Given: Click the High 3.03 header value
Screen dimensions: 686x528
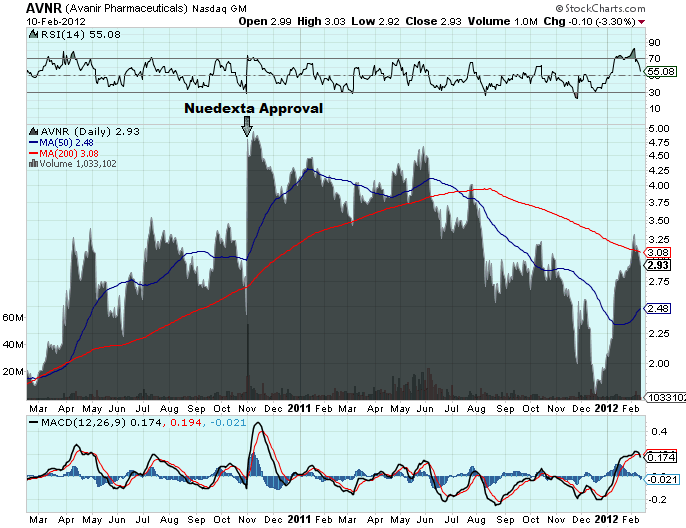Looking at the screenshot, I should (x=321, y=21).
